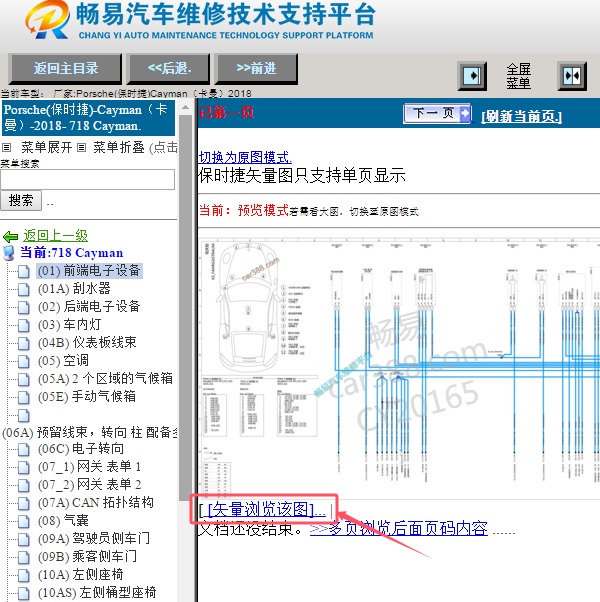Switch via 切换为原图模式 link
The height and width of the screenshot is (602, 600).
click(245, 157)
